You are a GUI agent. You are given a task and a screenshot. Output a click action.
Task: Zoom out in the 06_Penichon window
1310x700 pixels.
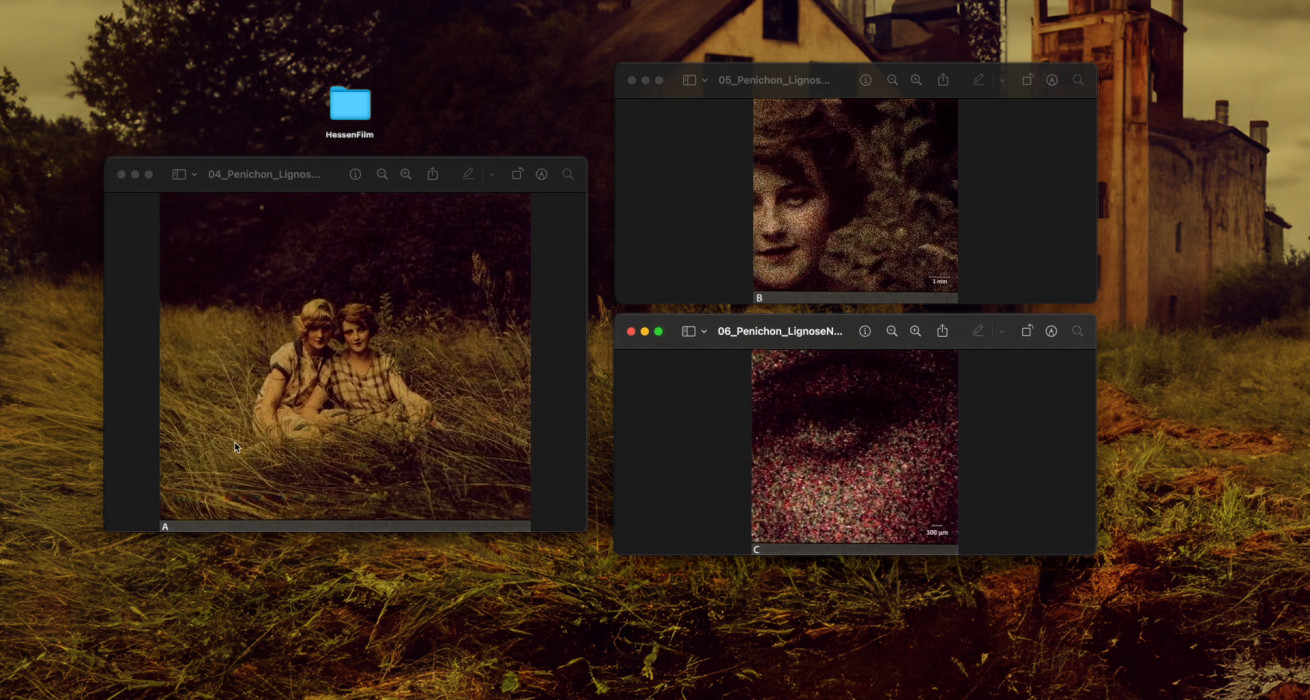(x=892, y=331)
